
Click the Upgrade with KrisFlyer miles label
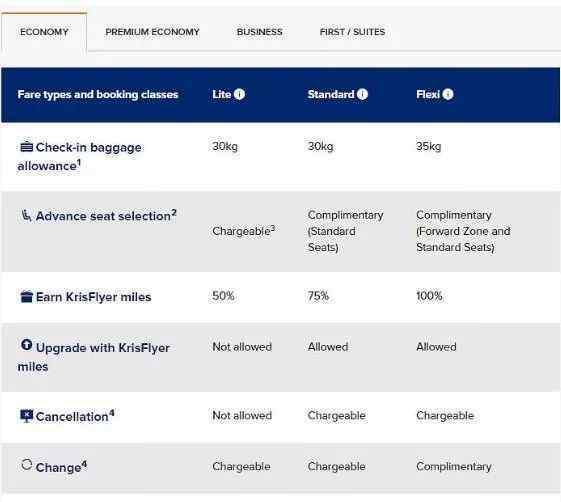[x=94, y=357]
